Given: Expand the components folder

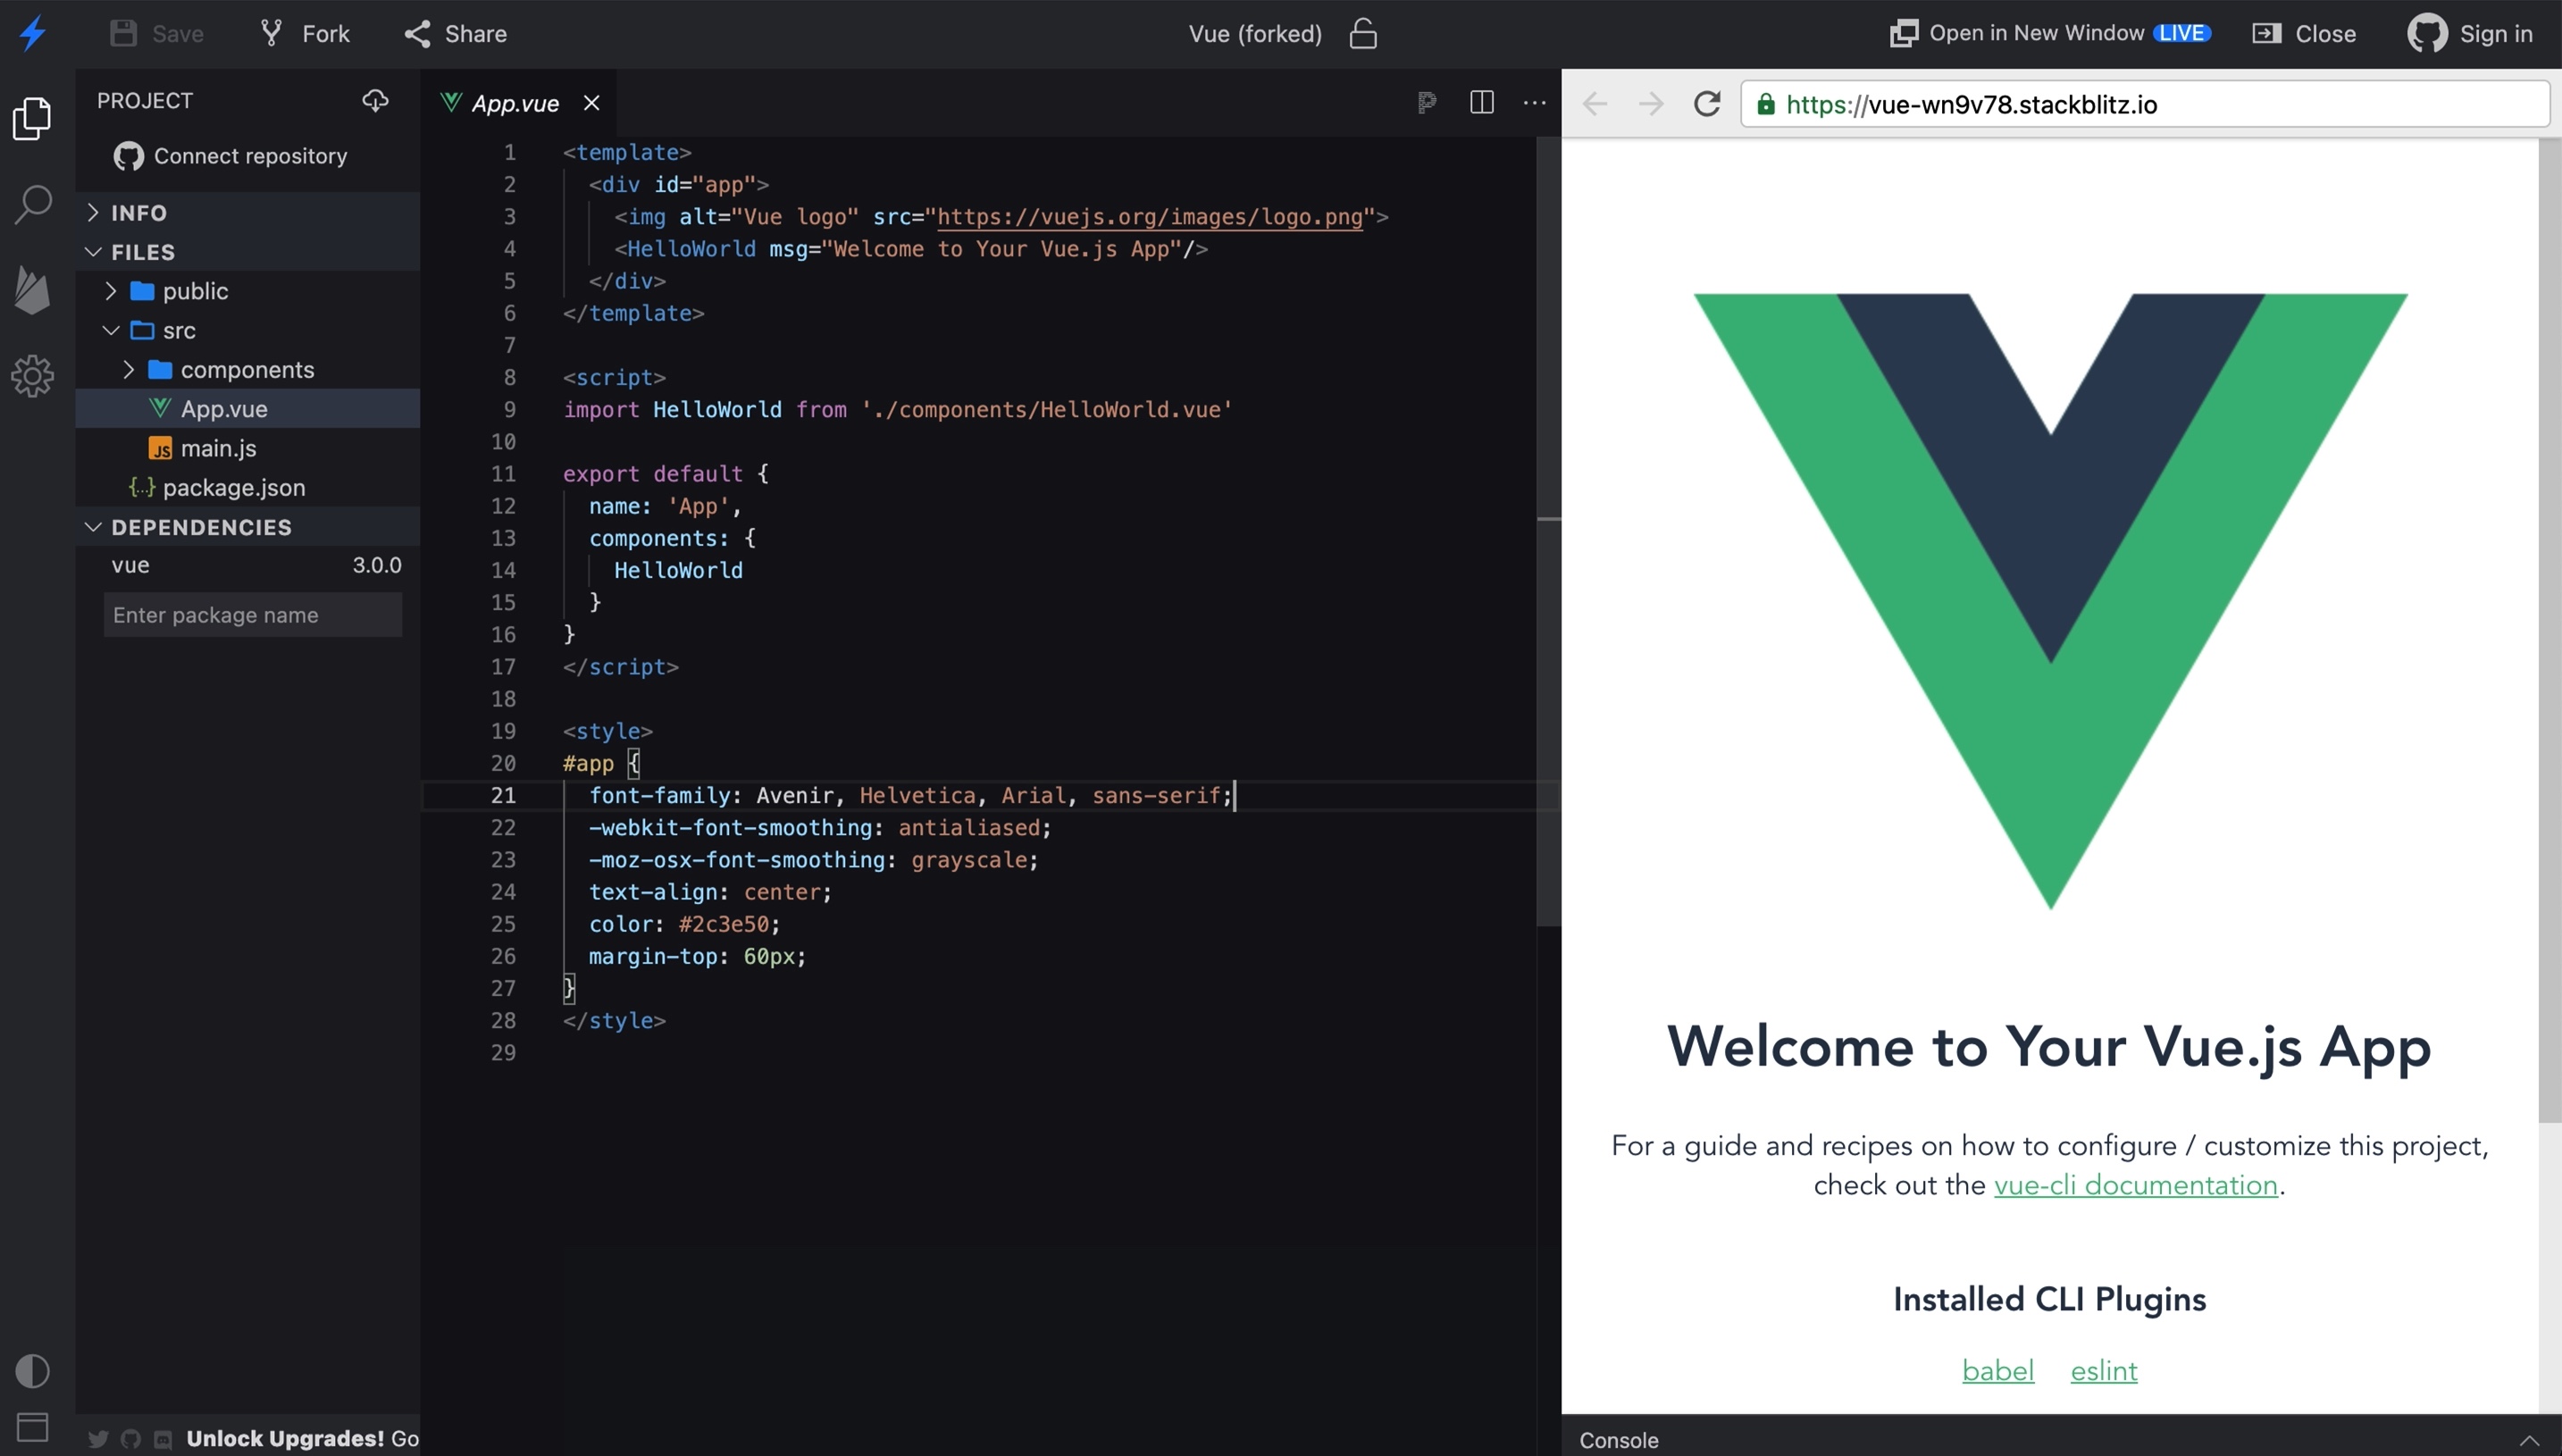Looking at the screenshot, I should (248, 369).
